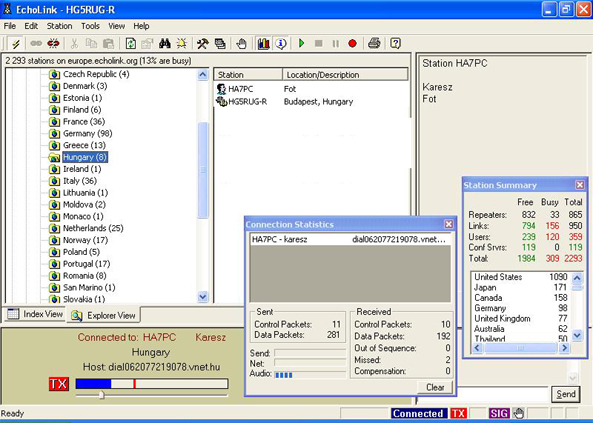The image size is (593, 423).
Task: Click the SIG indicator in status bar
Action: (x=499, y=414)
